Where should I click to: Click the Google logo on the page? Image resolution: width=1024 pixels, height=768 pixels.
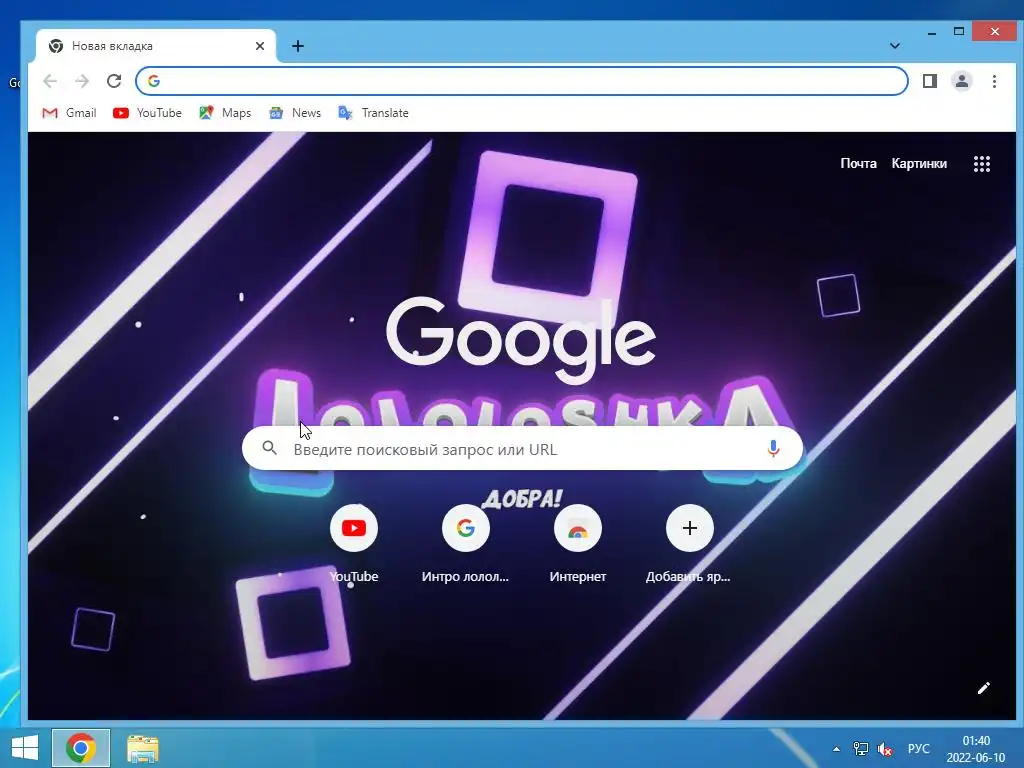click(520, 340)
